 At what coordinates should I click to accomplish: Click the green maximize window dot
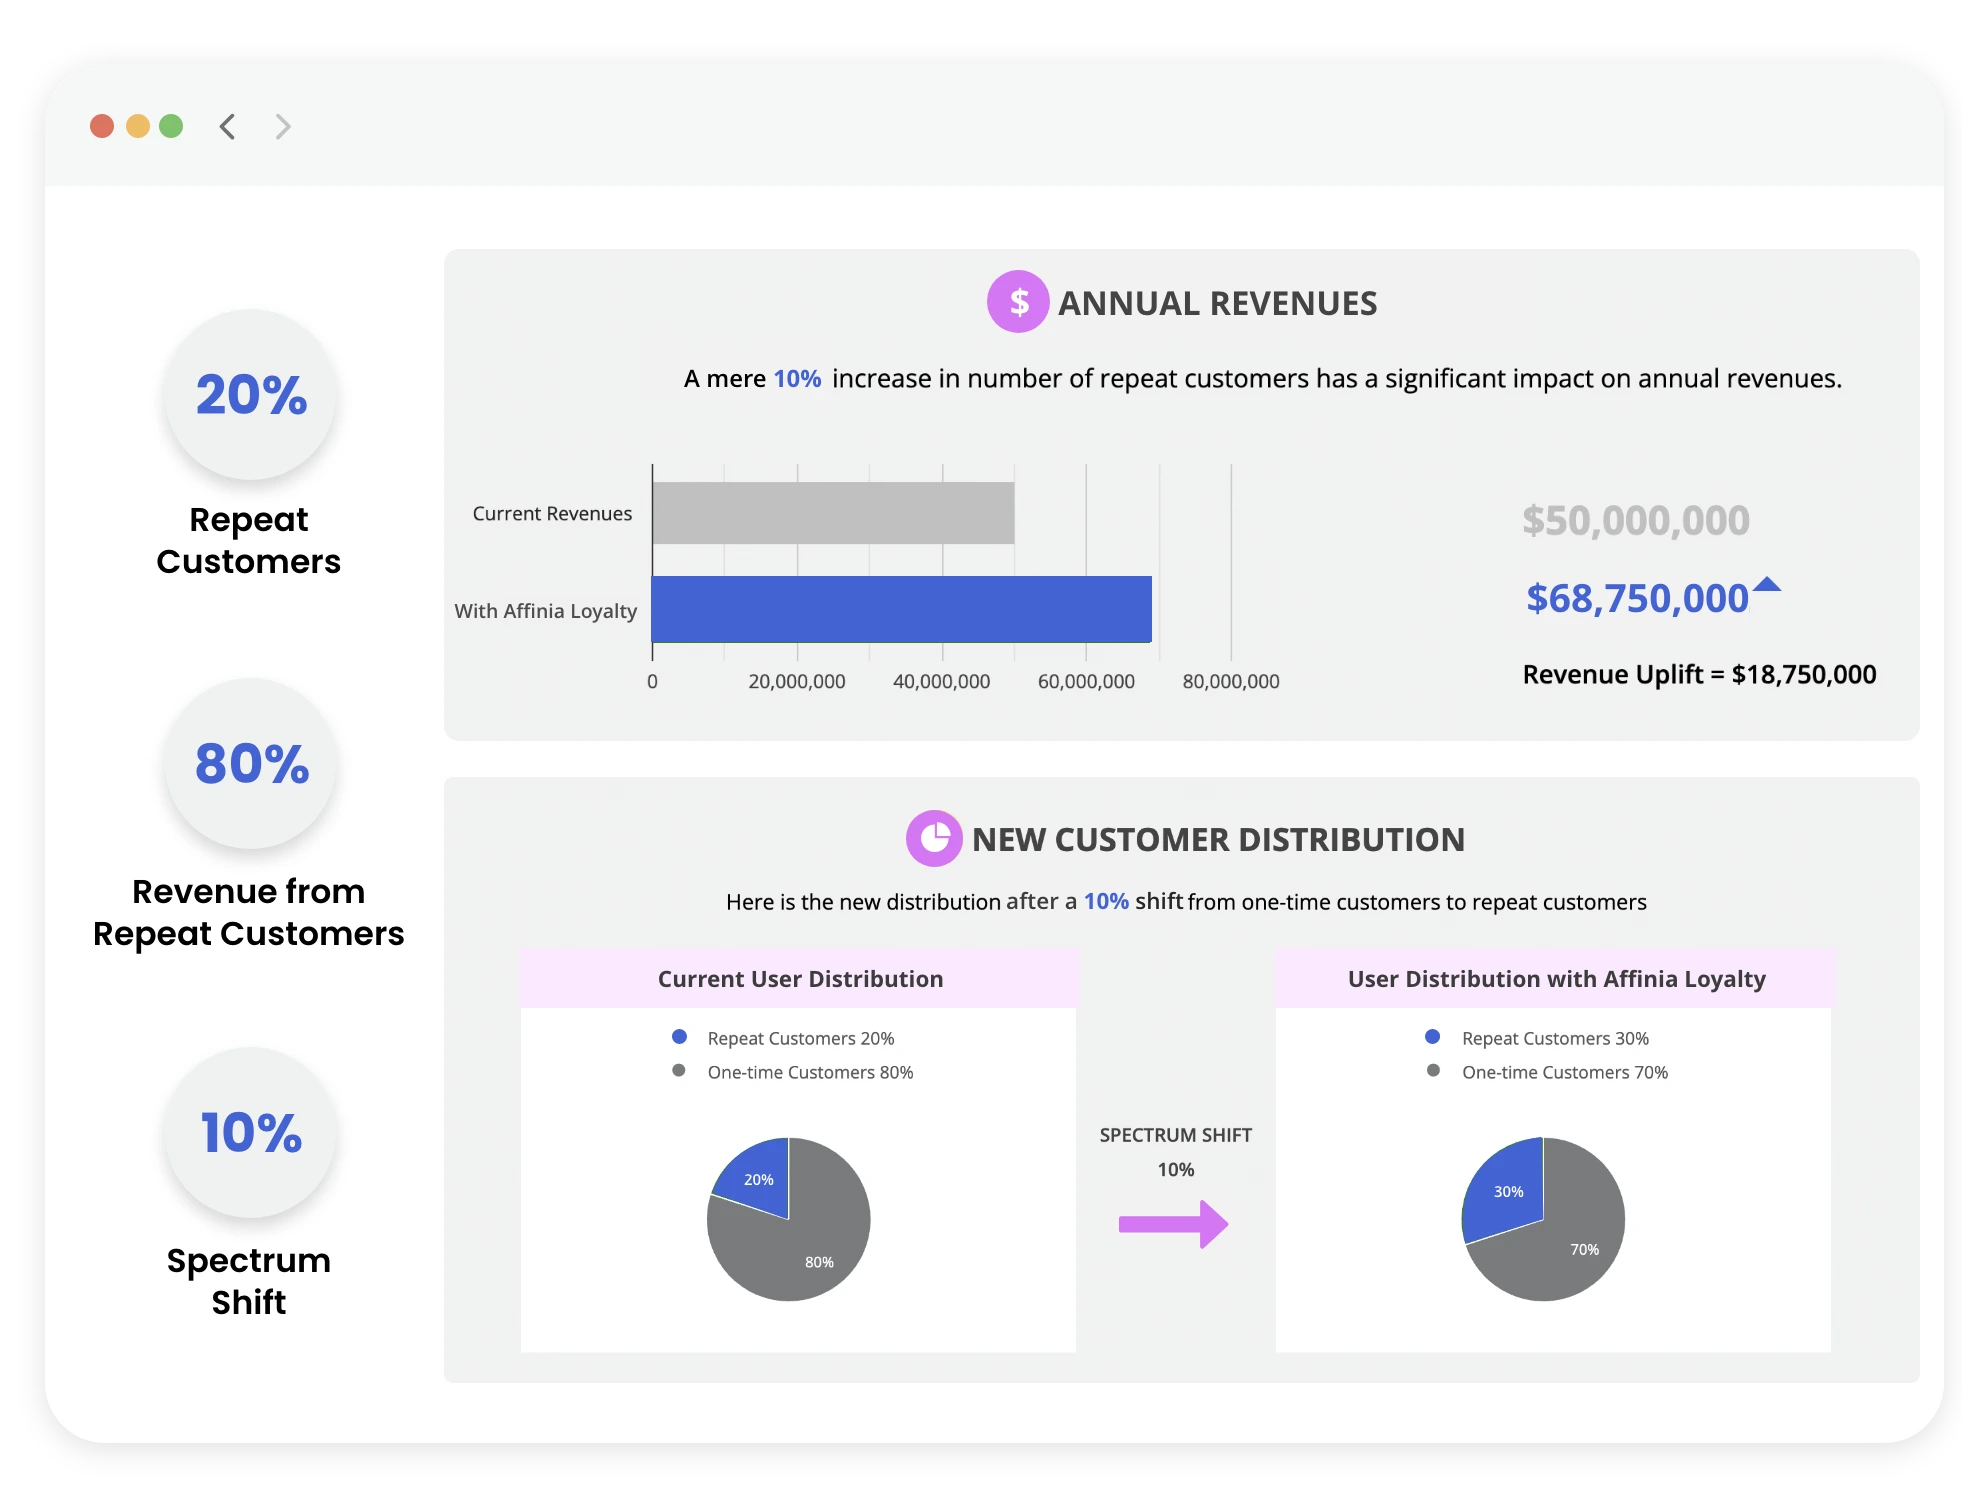click(171, 126)
